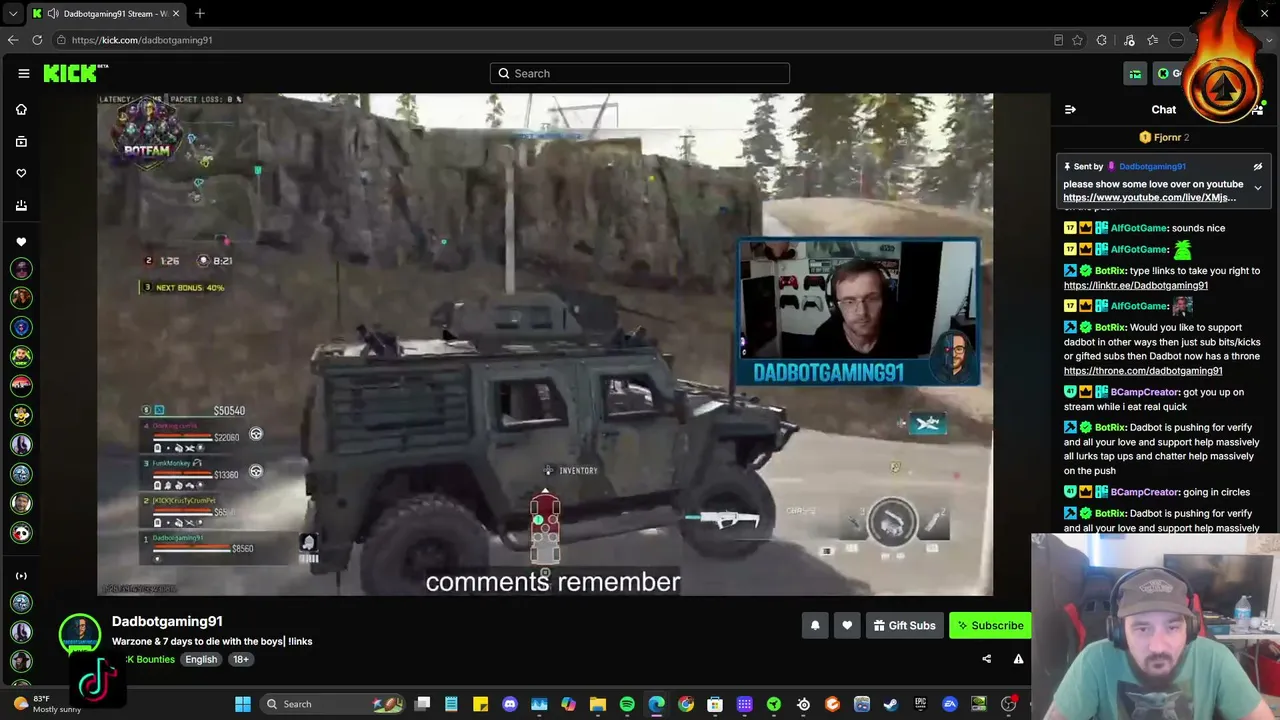This screenshot has width=1280, height=720.
Task: Go back to the previous page
Action: pos(13,40)
